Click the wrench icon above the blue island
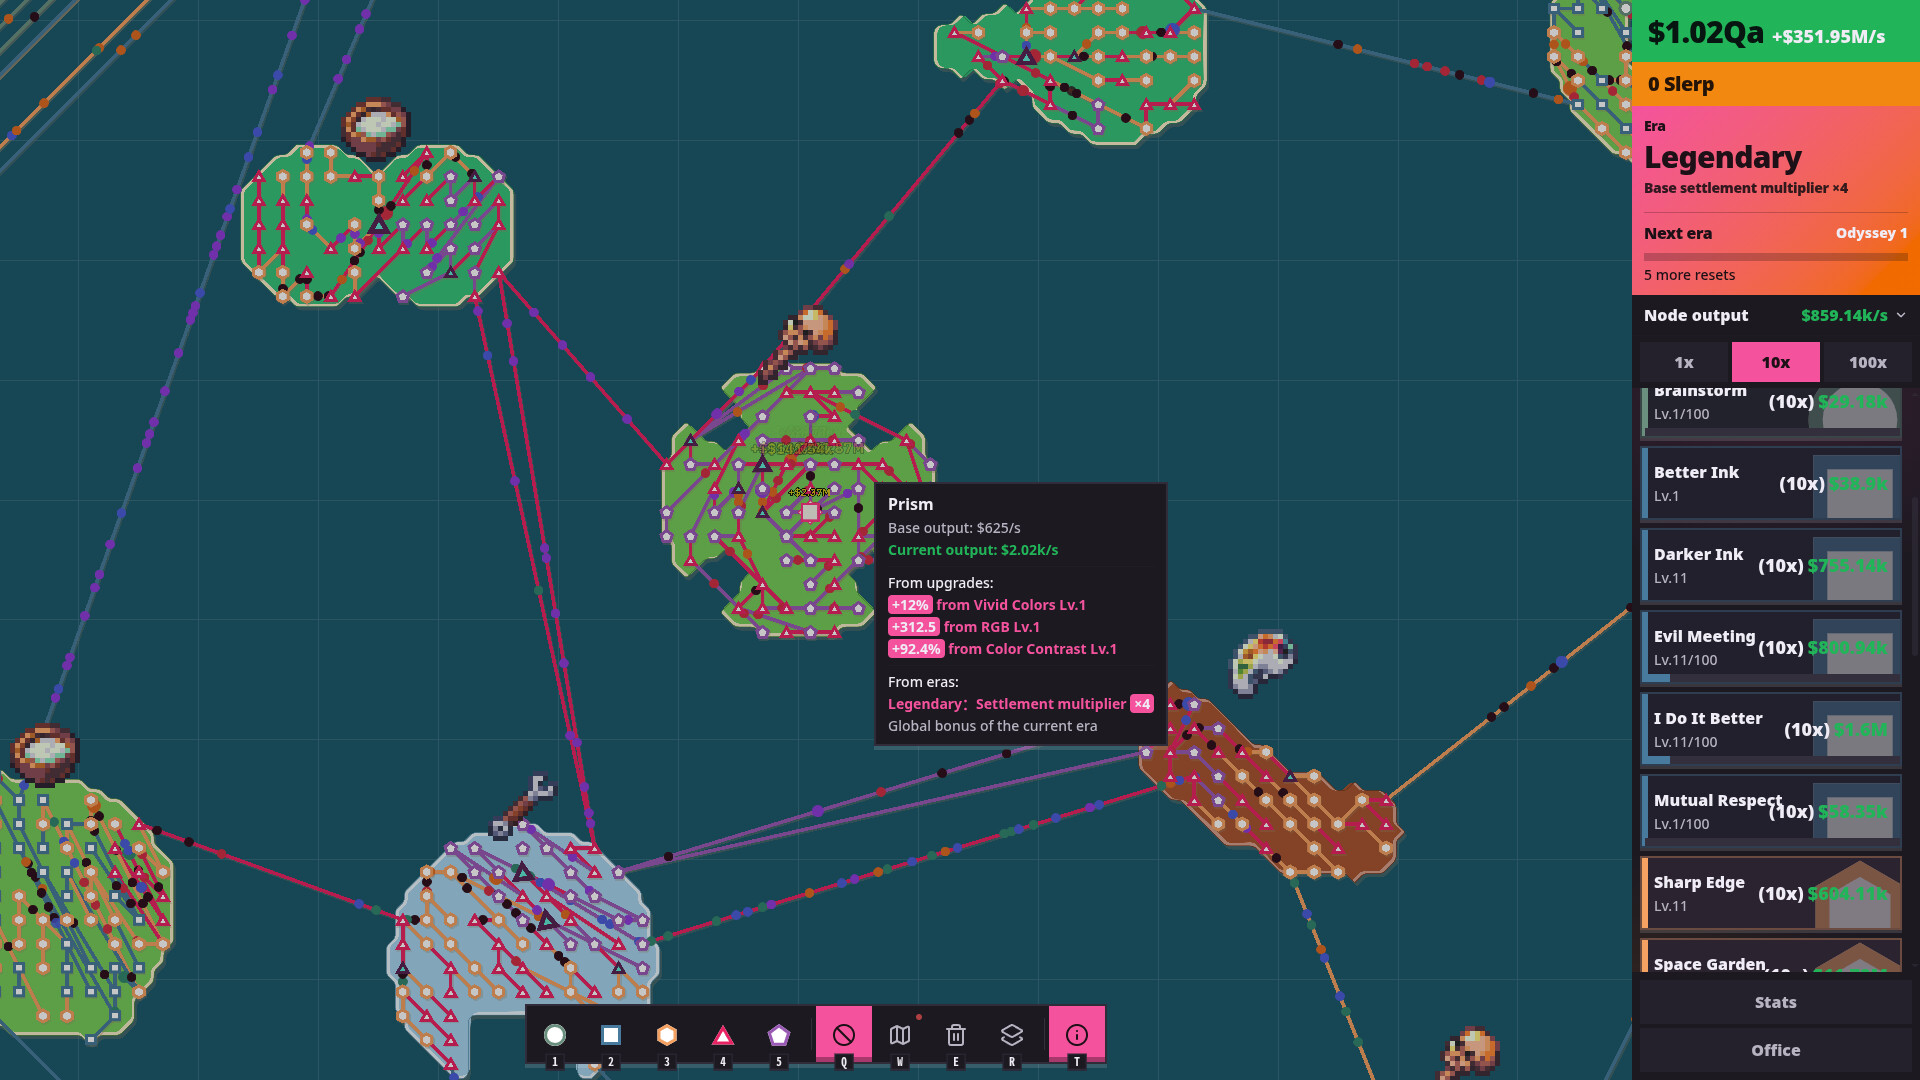 click(522, 806)
